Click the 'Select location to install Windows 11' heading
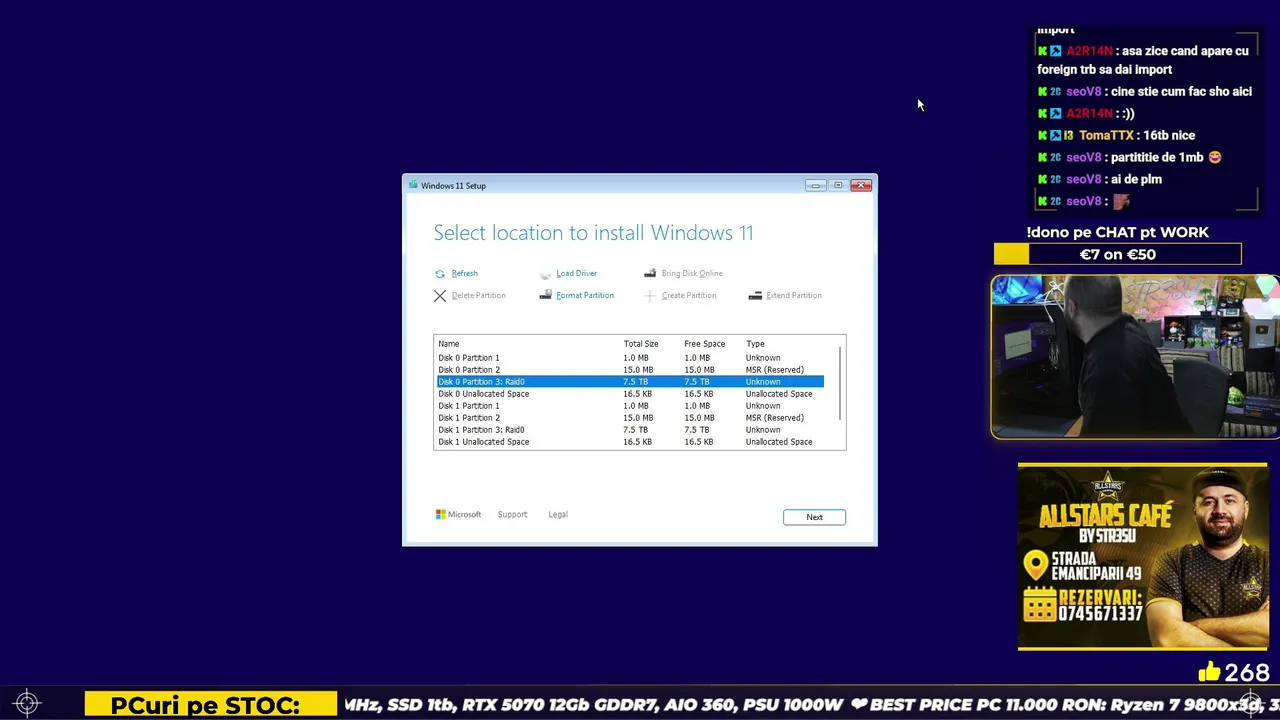Screen dimensions: 1280x720 [x=593, y=233]
